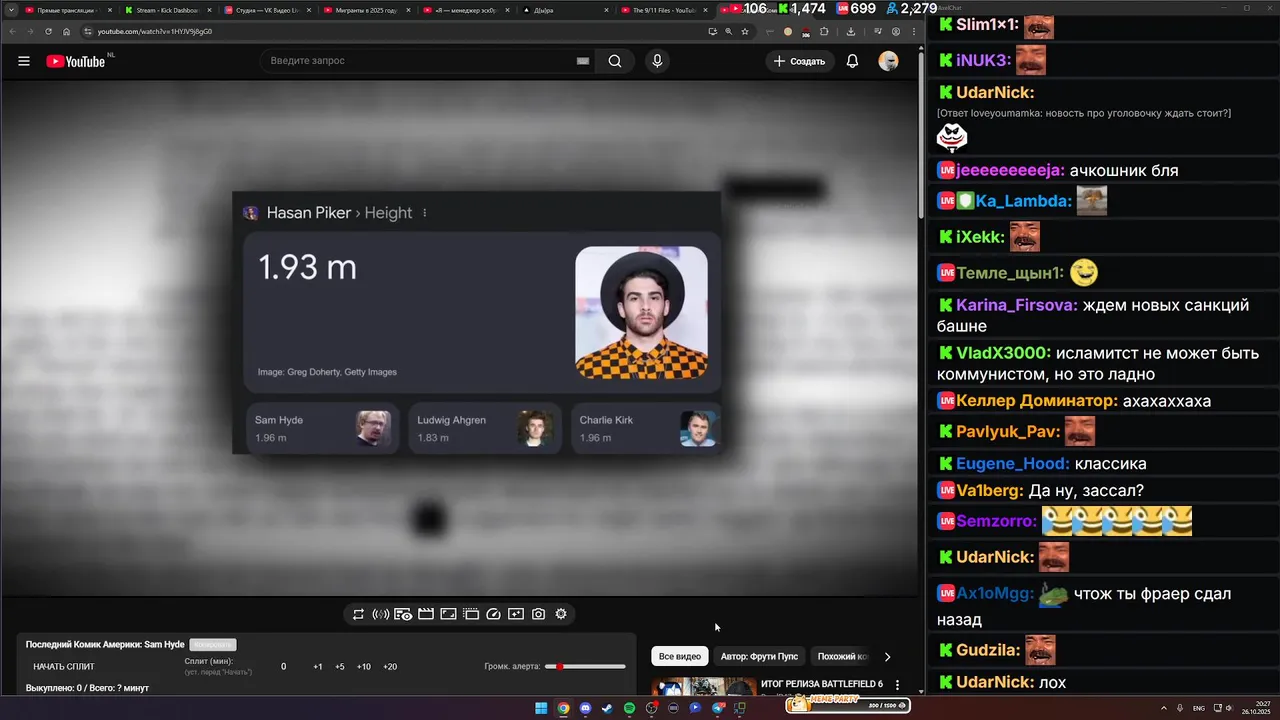This screenshot has width=1280, height=720.
Task: Click username VladX3000 in chat
Action: tap(1003, 353)
